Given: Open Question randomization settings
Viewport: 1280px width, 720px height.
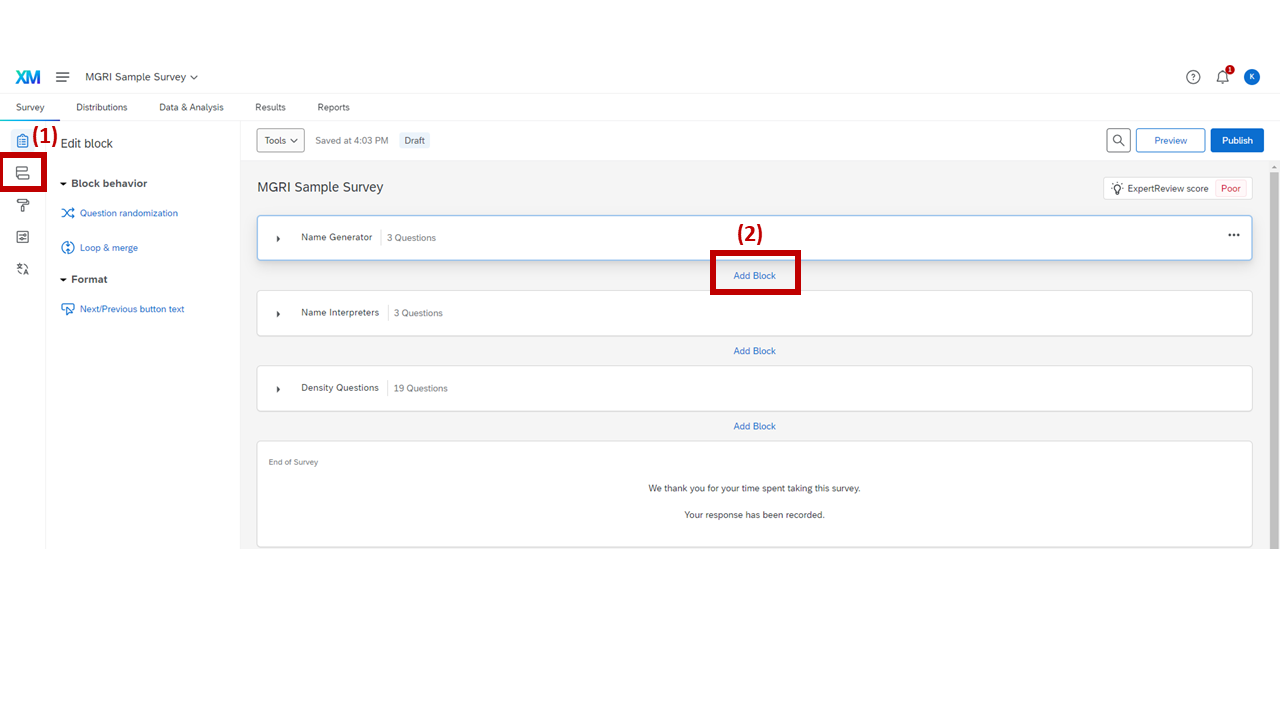Looking at the screenshot, I should (127, 213).
